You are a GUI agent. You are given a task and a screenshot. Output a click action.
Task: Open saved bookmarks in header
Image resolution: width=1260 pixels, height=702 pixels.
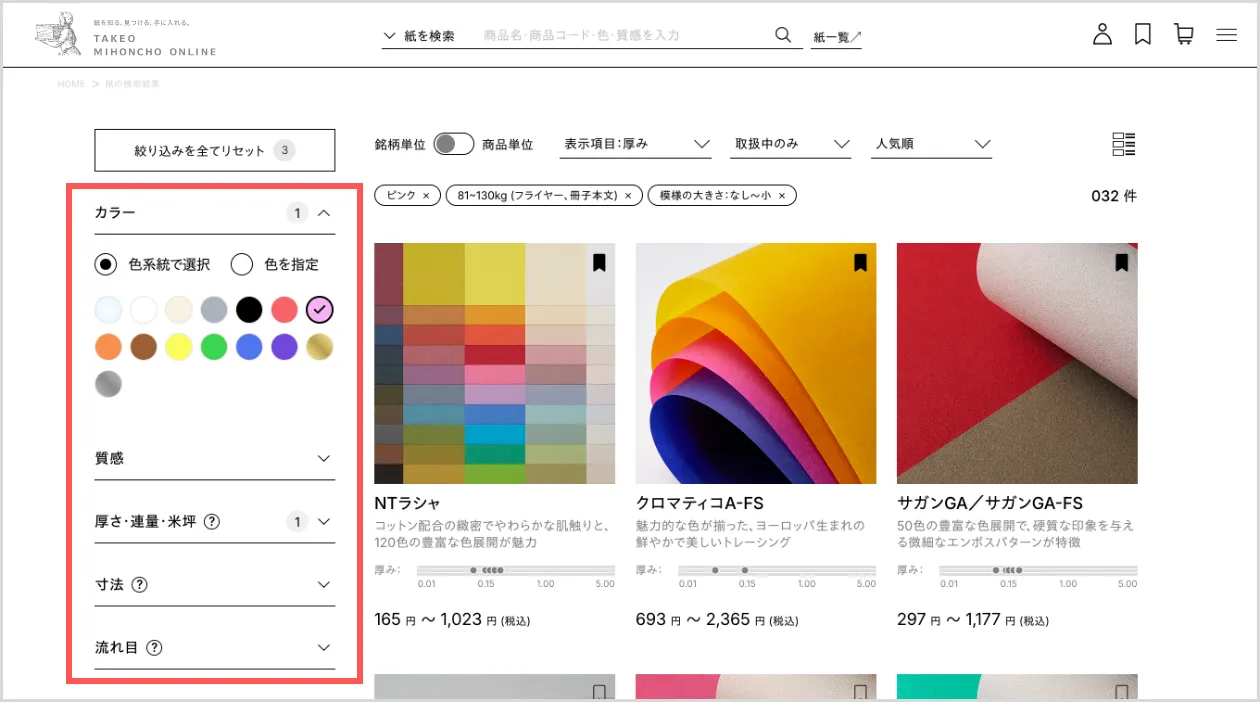click(1143, 35)
